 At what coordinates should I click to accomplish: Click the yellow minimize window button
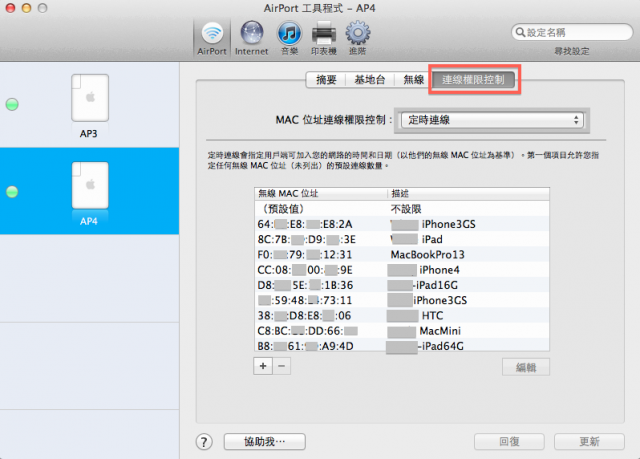pos(27,8)
